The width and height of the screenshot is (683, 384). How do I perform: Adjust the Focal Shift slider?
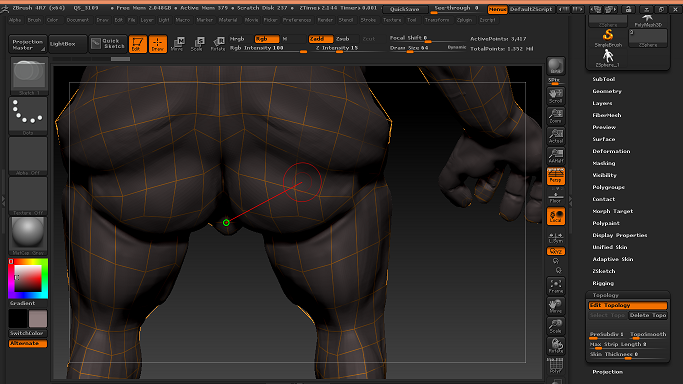click(427, 39)
